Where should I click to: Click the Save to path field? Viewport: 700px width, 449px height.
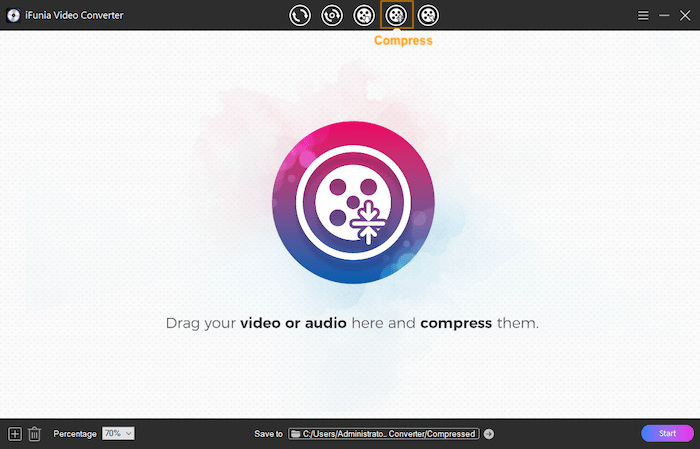click(x=390, y=434)
